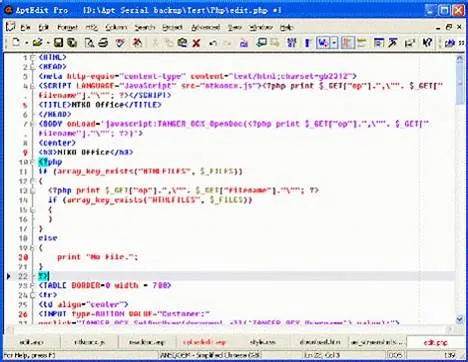Image resolution: width=468 pixels, height=362 pixels.
Task: Click the context help question-mark icon
Action: (427, 43)
